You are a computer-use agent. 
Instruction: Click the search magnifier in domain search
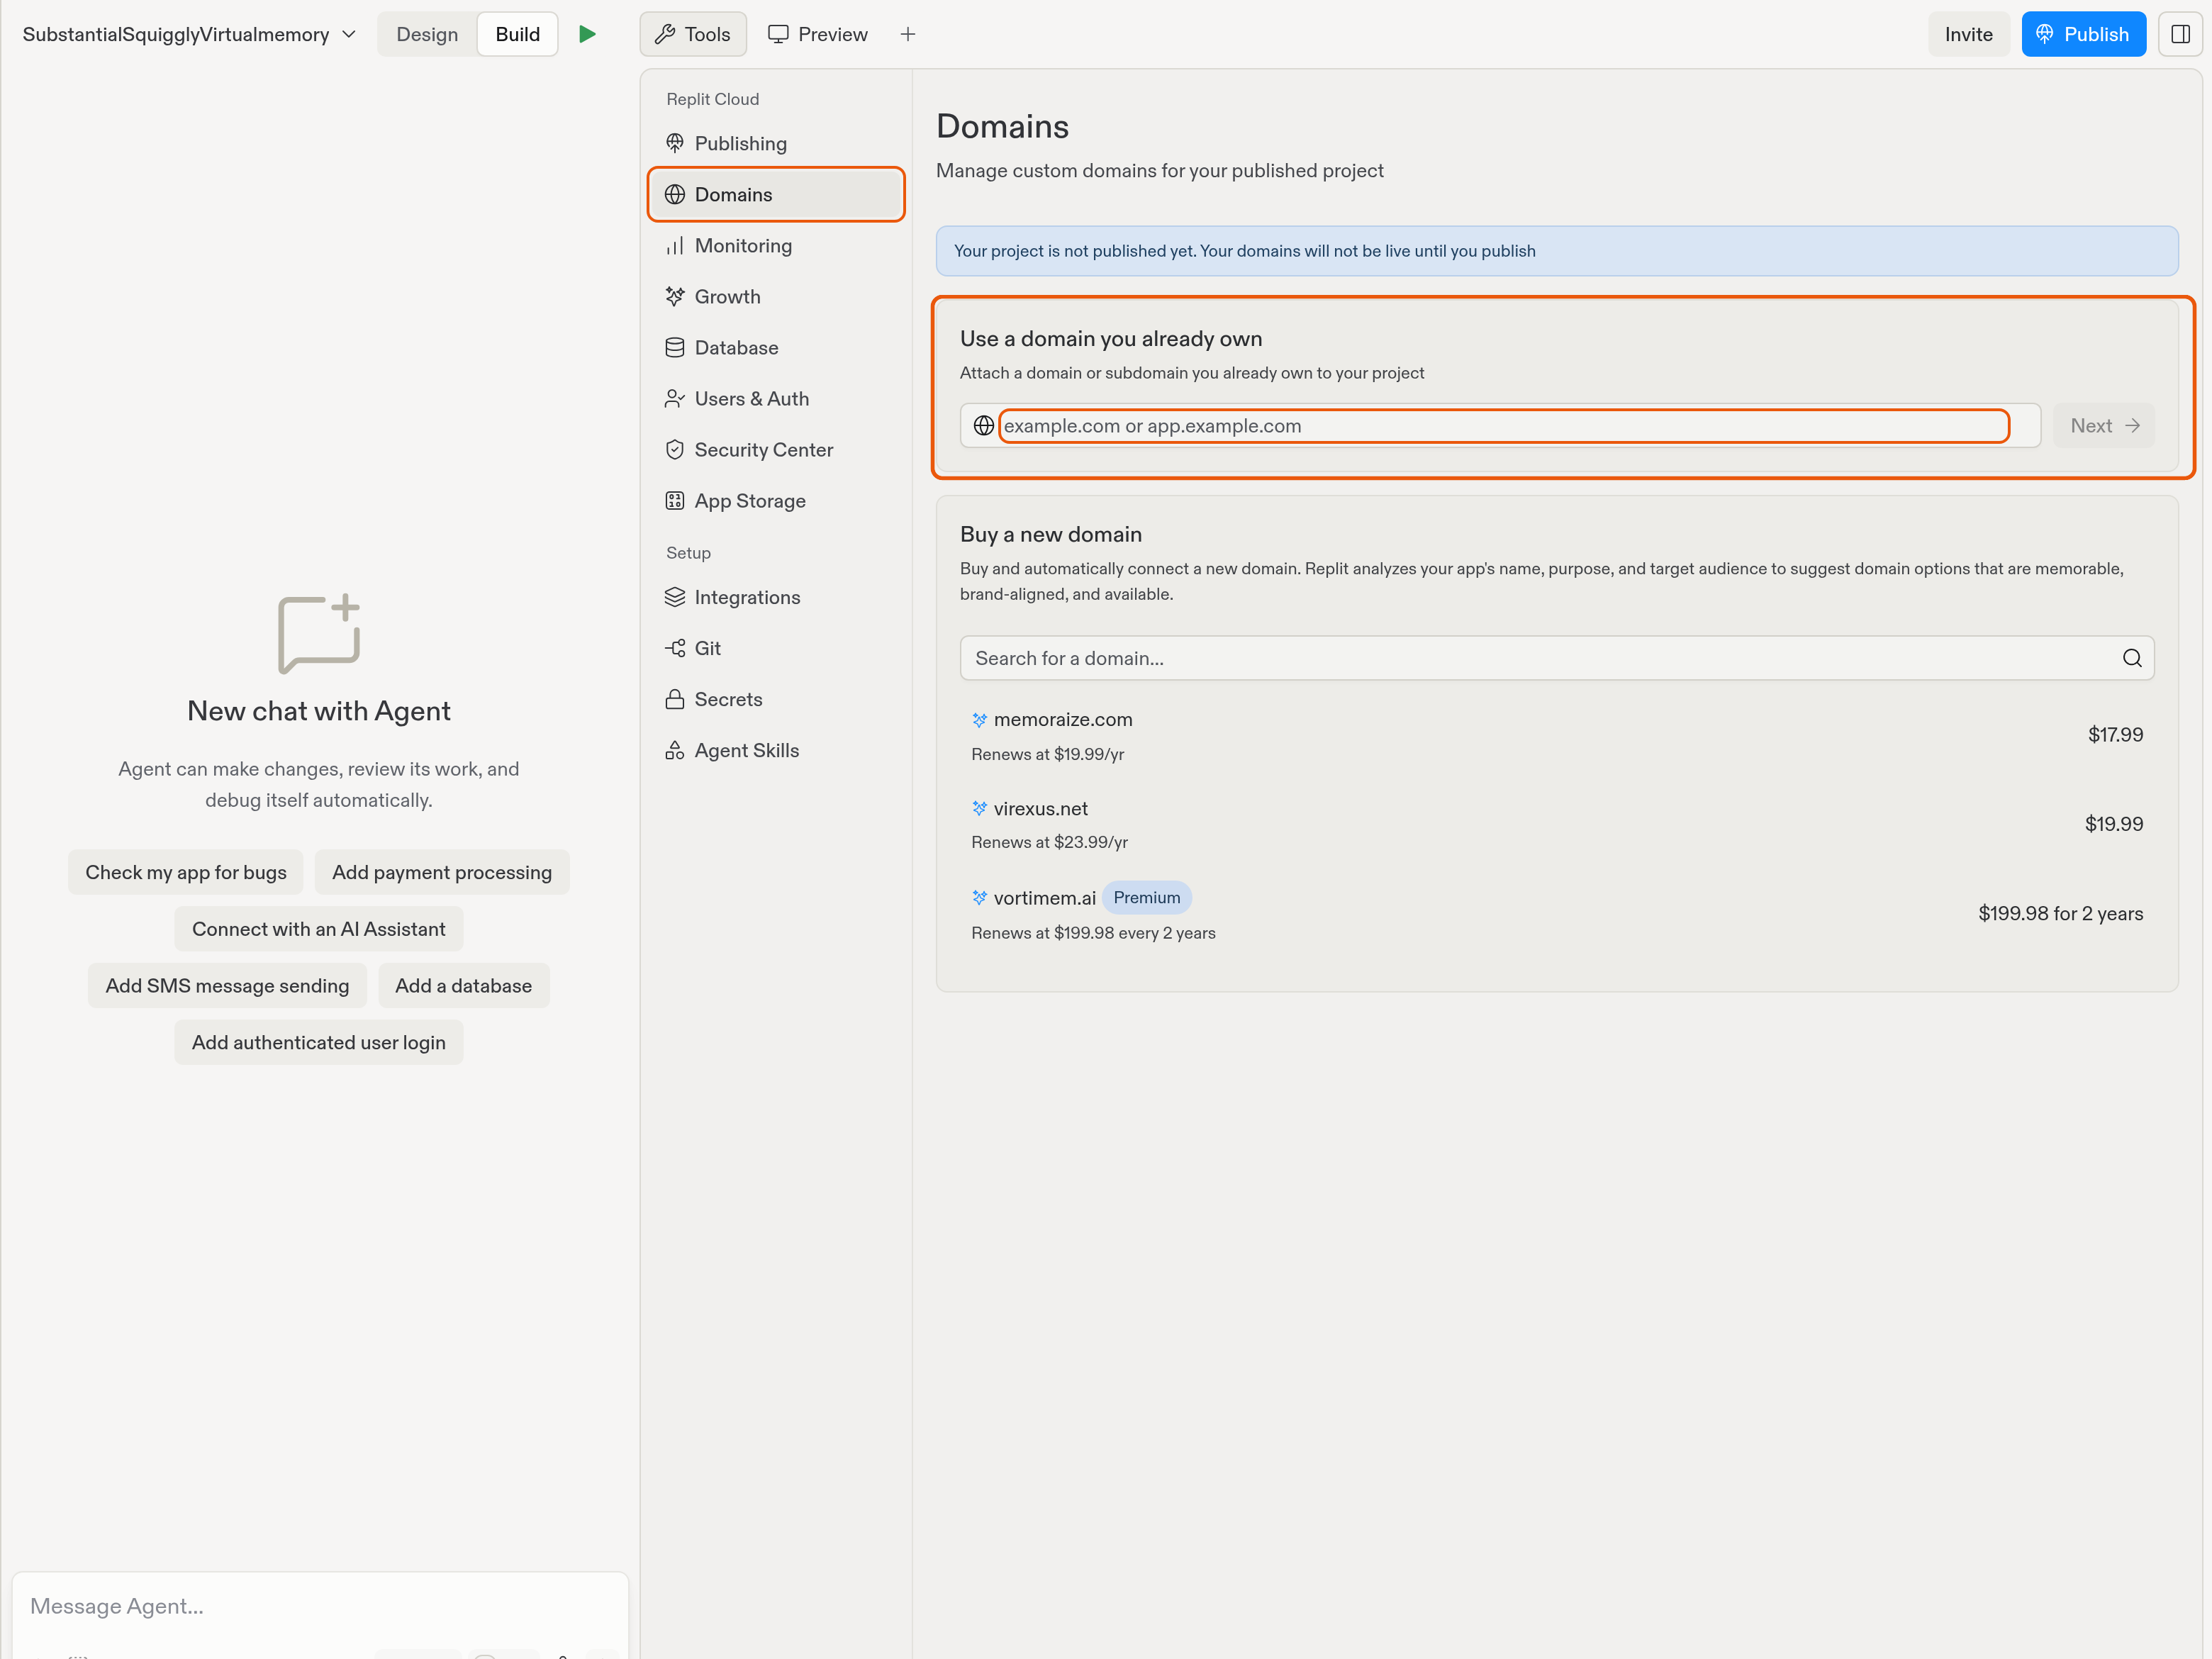pos(2131,658)
